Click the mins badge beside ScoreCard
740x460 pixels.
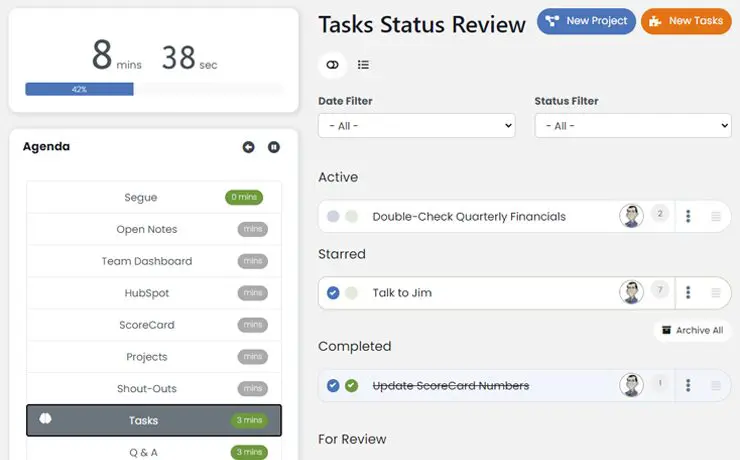click(252, 325)
